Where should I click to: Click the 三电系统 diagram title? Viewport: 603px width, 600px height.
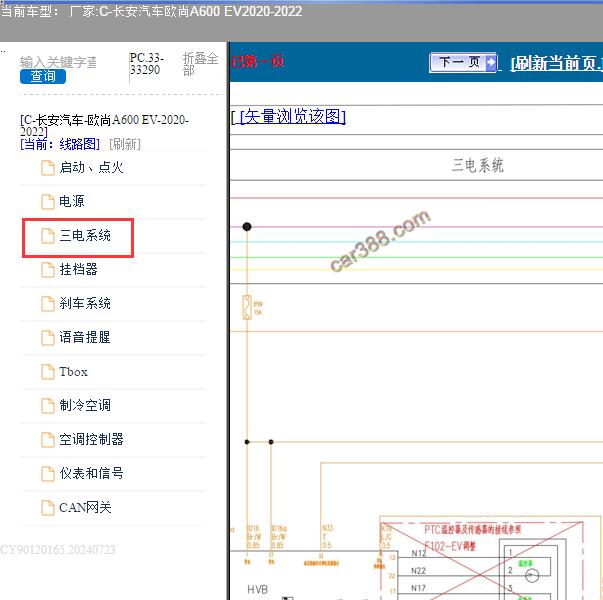[477, 165]
